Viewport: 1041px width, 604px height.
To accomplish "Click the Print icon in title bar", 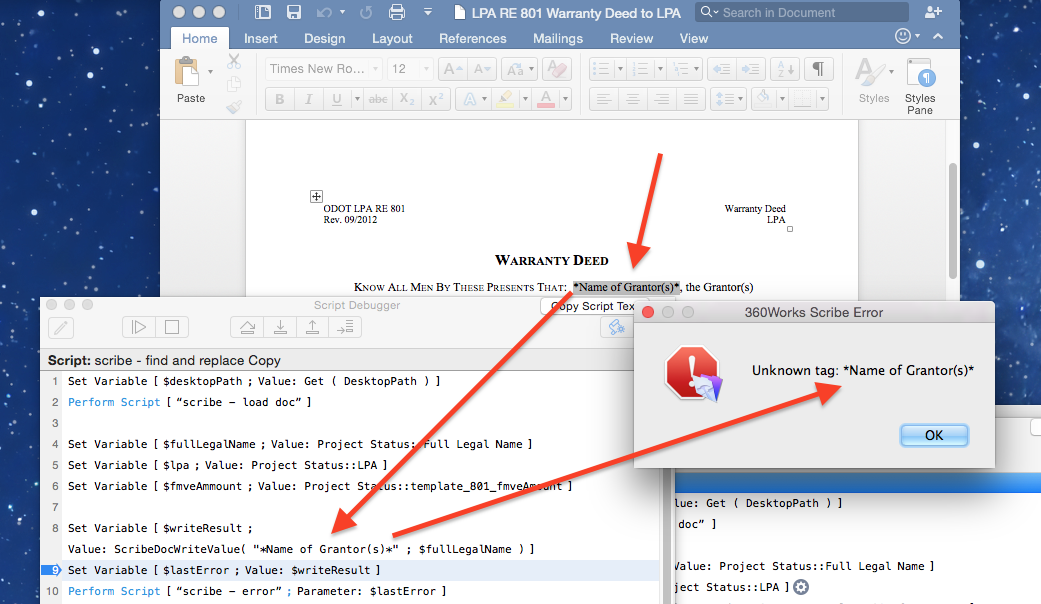I will [x=396, y=12].
